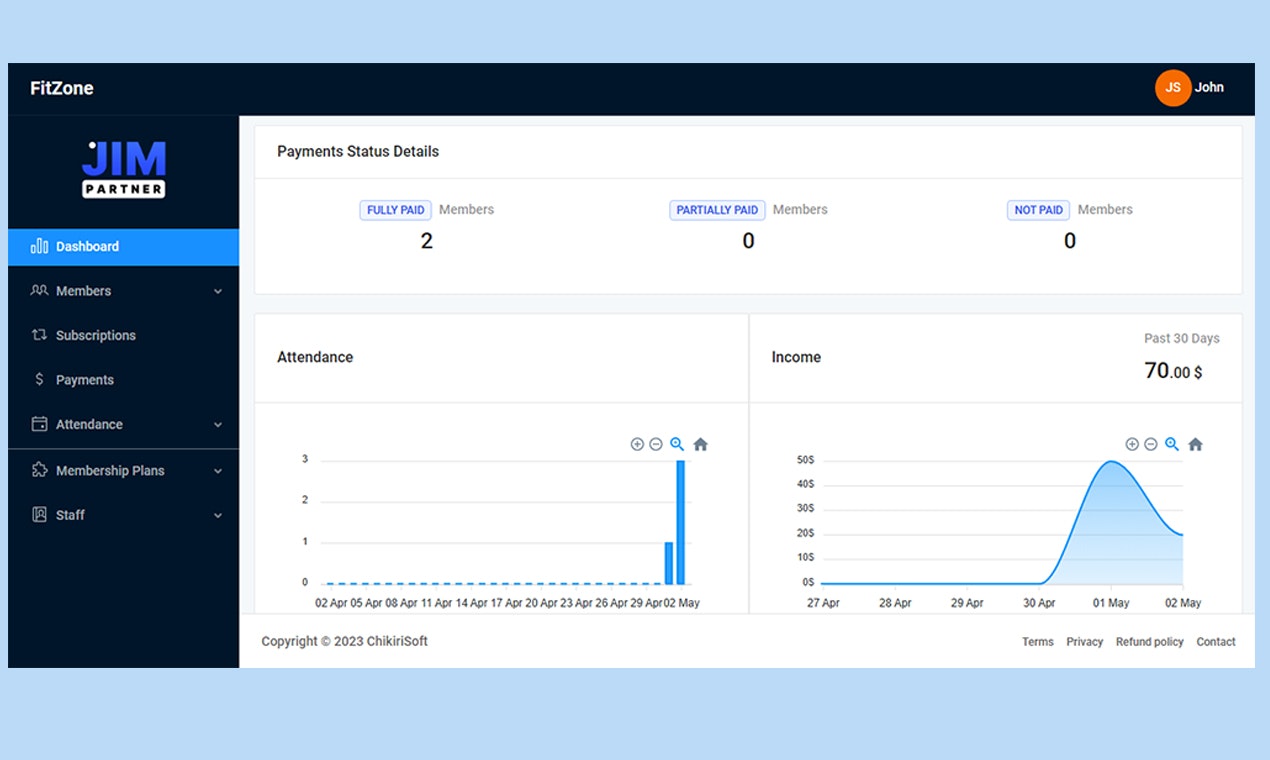
Task: Open the Terms footer link
Action: coord(1038,642)
